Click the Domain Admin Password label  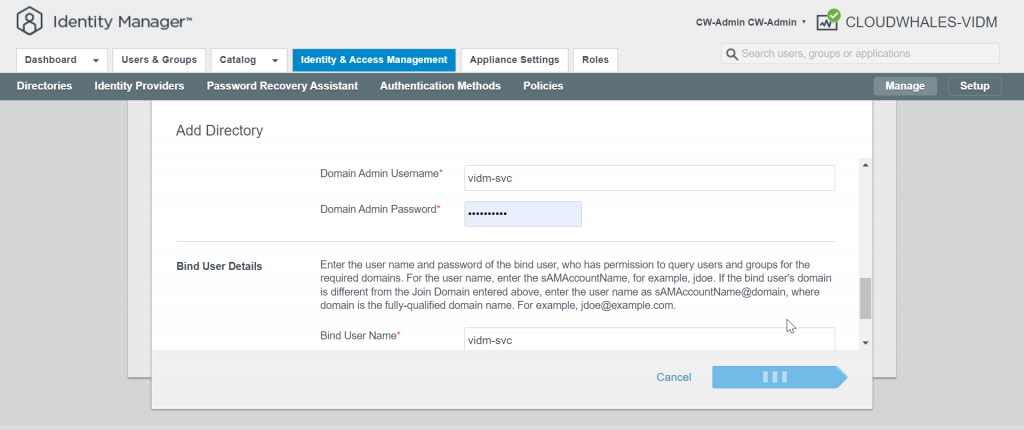point(381,209)
